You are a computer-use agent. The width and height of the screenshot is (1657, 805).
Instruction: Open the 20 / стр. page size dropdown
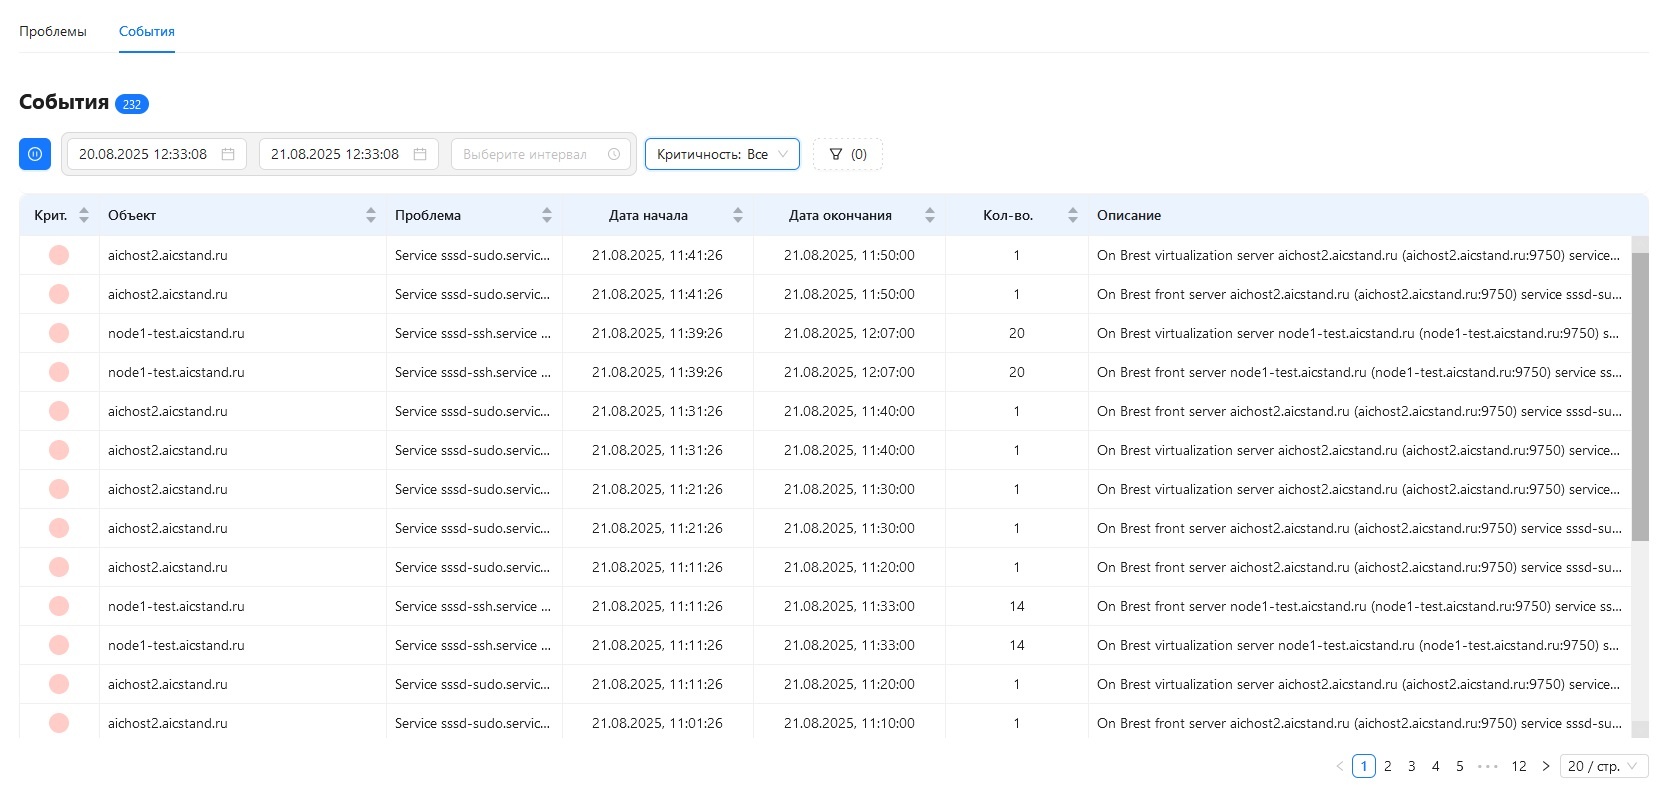click(1604, 766)
